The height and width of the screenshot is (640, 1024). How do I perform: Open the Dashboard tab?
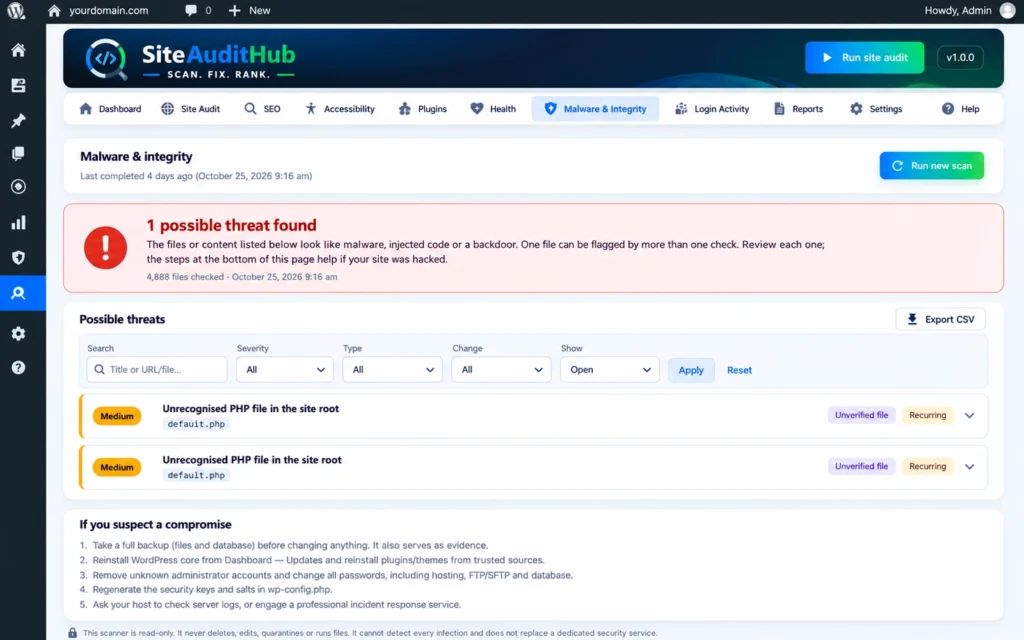coord(110,108)
